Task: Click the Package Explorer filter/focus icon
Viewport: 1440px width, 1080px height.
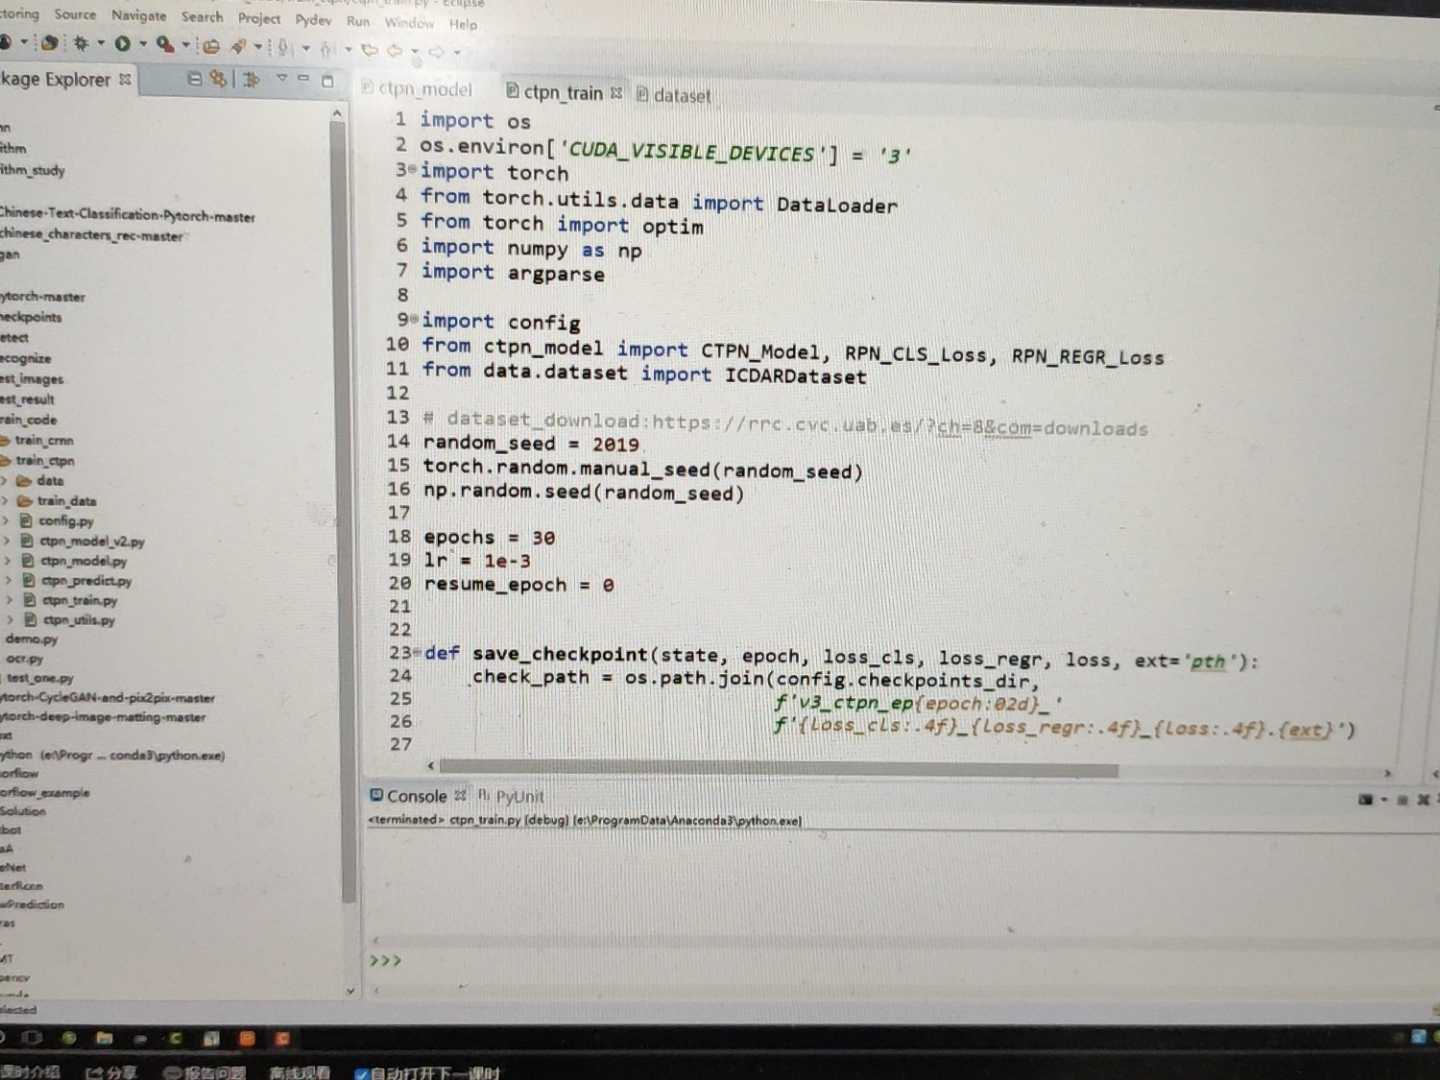Action: coord(251,79)
